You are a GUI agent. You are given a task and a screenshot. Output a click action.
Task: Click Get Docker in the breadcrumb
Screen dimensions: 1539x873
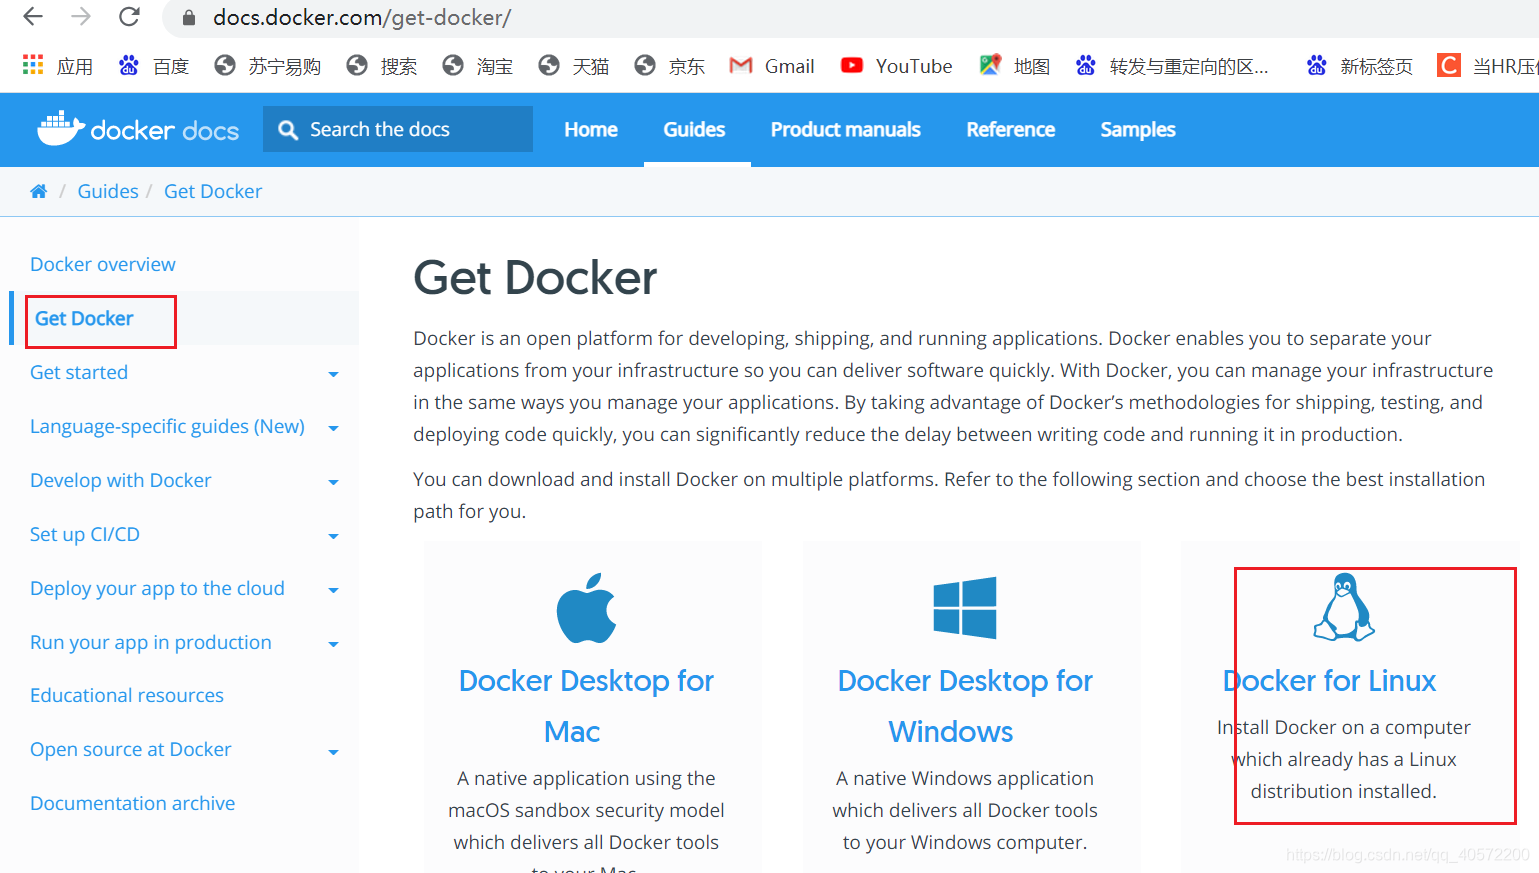pyautogui.click(x=213, y=191)
